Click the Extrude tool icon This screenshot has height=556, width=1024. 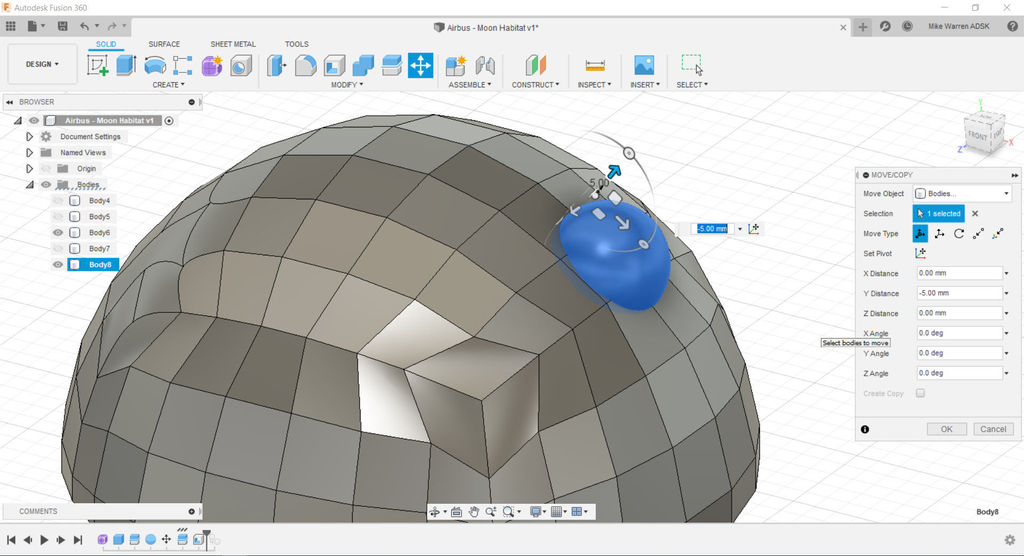click(126, 65)
